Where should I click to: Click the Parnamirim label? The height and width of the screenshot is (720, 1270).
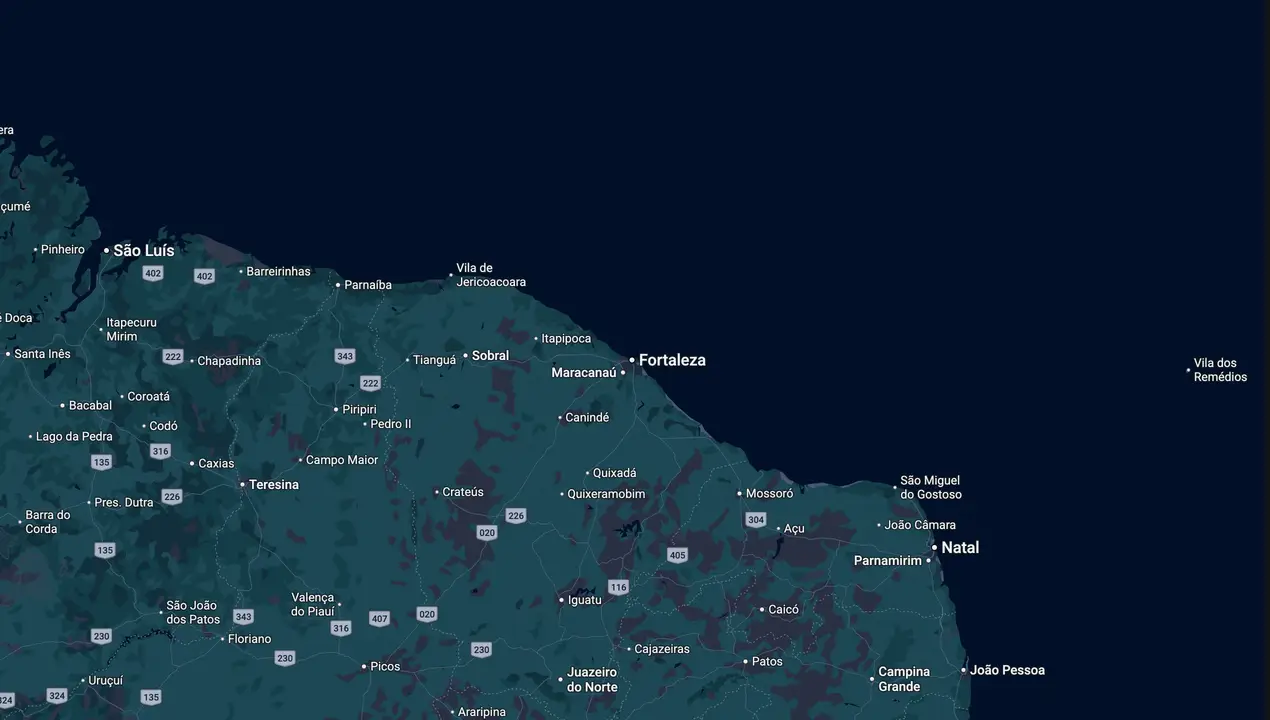coord(888,561)
